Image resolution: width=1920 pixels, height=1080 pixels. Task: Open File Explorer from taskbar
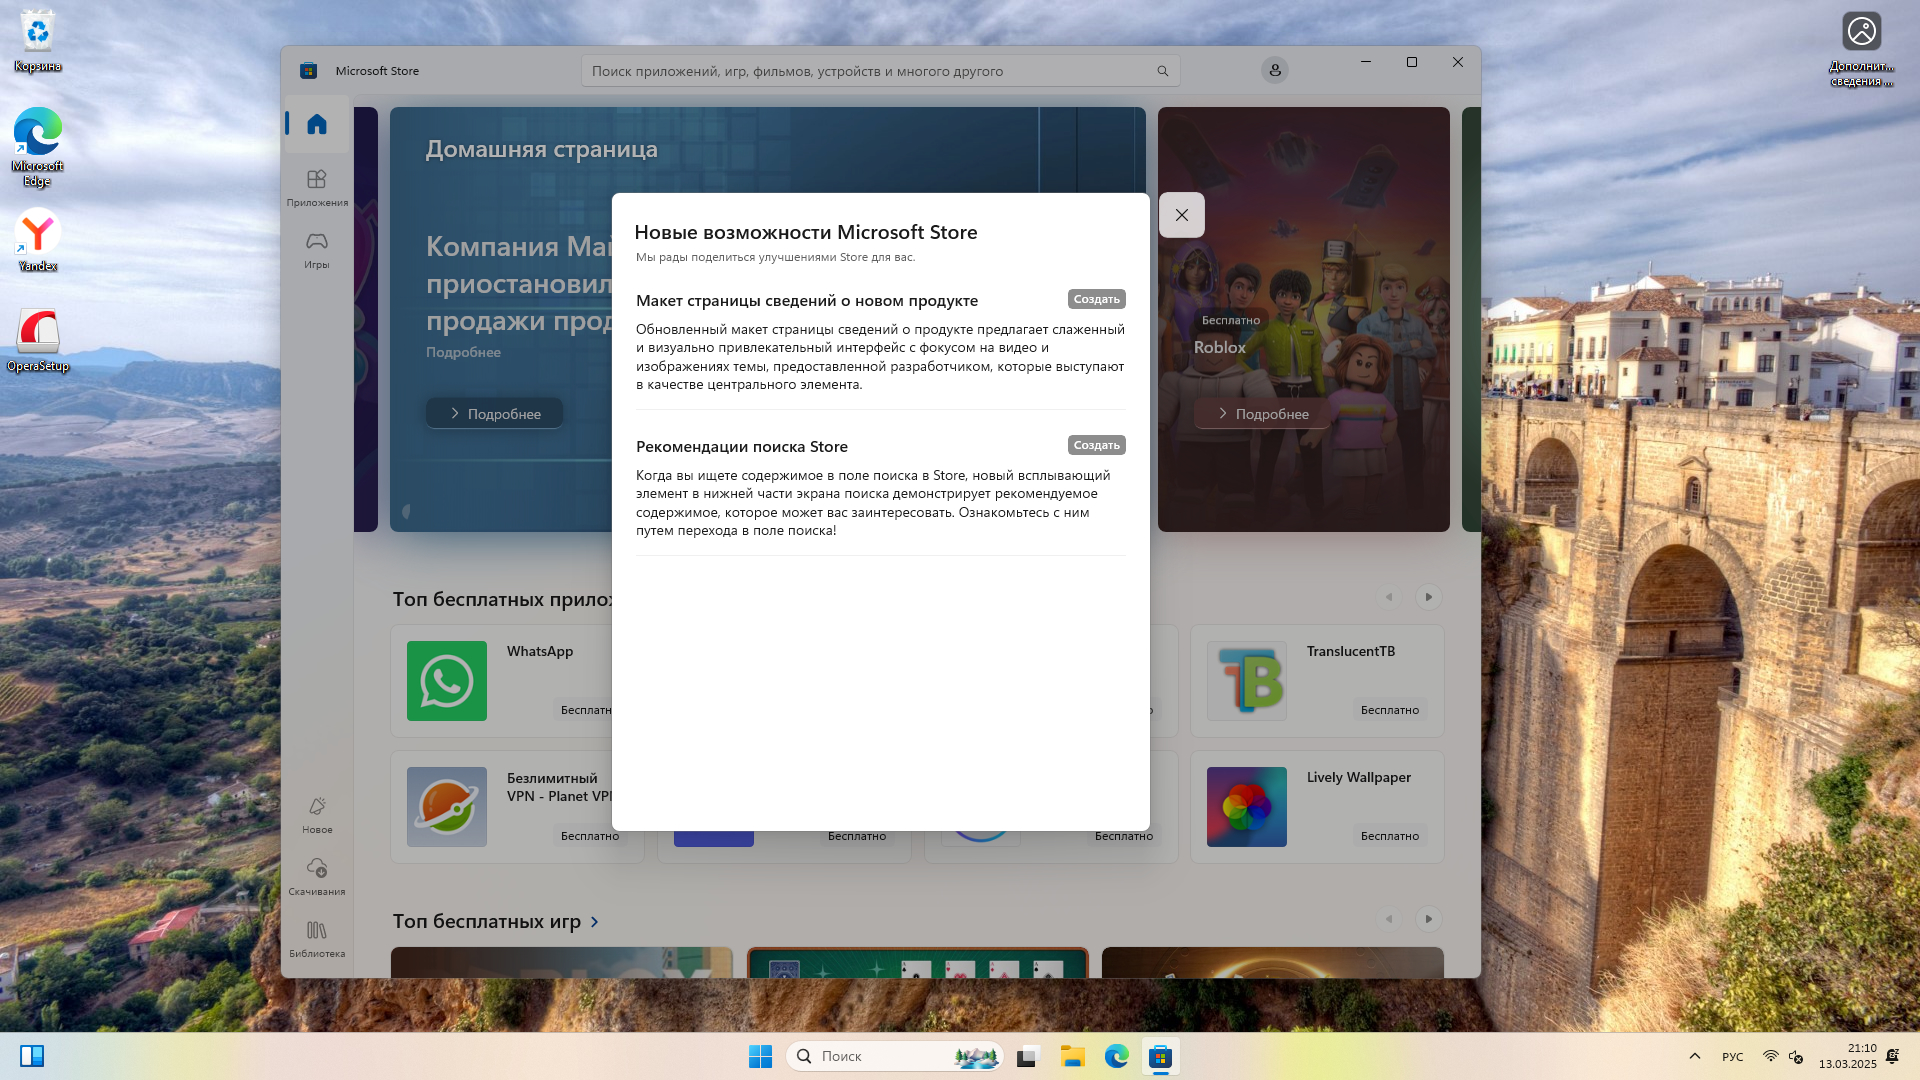(x=1072, y=1056)
